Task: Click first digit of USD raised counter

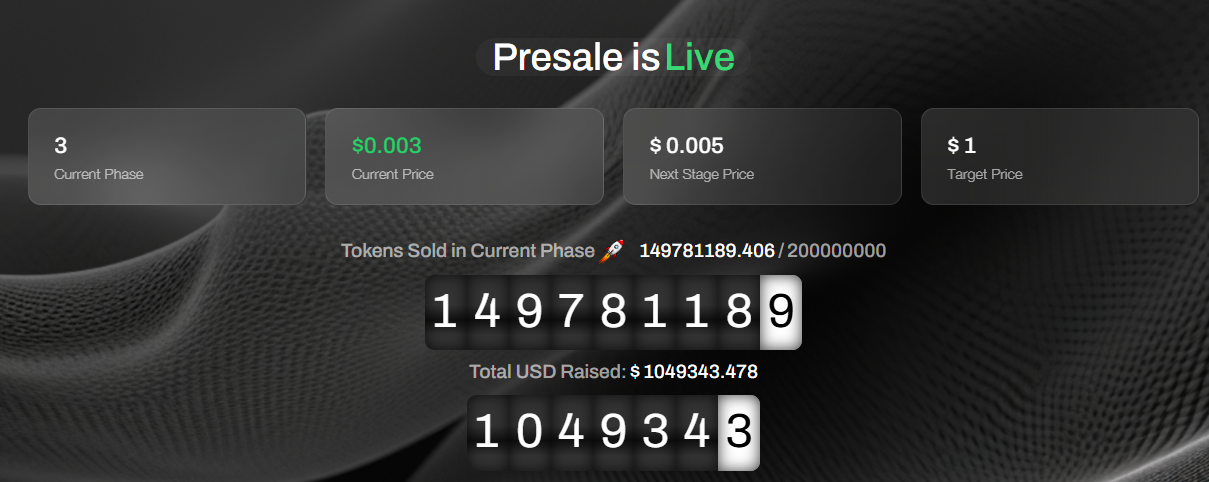Action: [x=487, y=432]
